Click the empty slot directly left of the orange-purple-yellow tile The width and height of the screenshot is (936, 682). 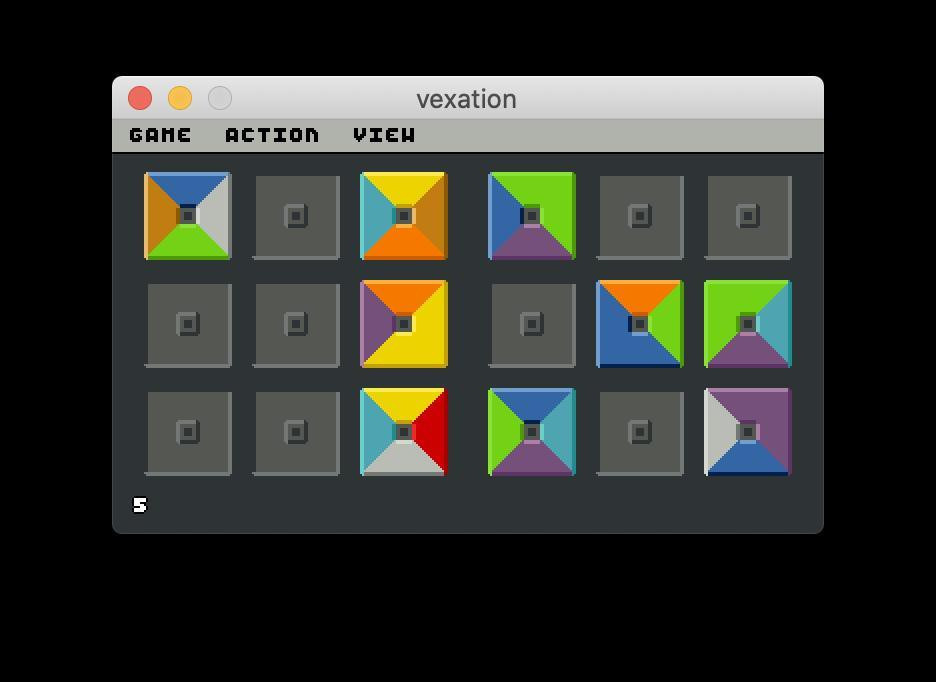point(296,324)
